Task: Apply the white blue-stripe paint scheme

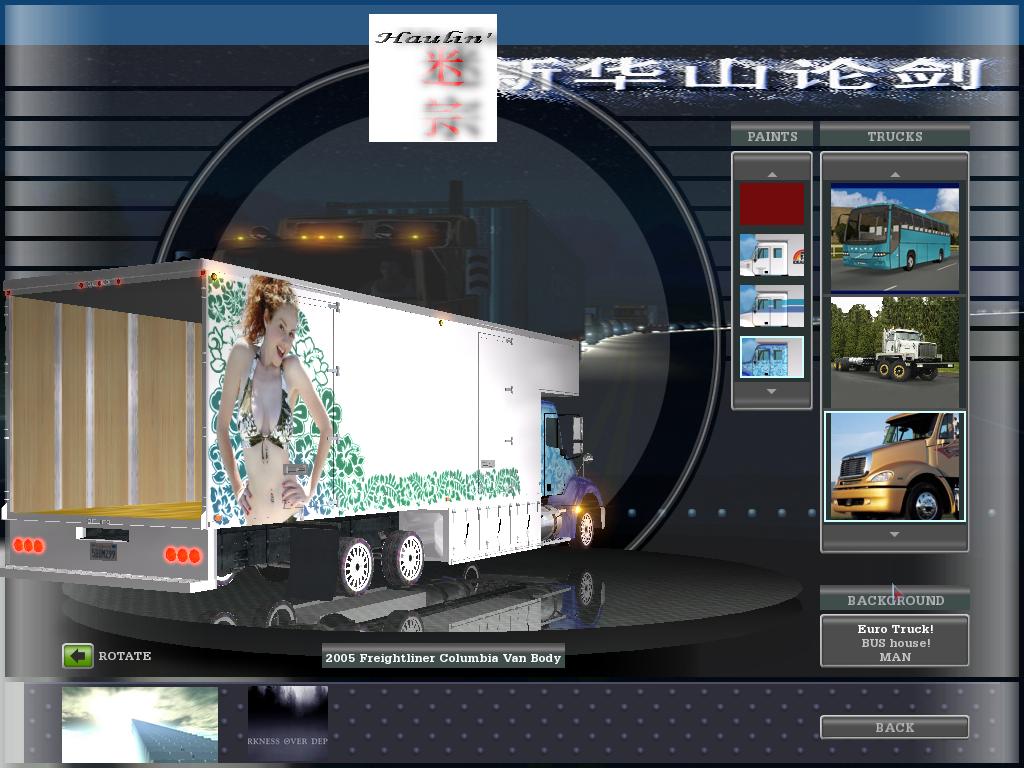Action: pos(771,306)
